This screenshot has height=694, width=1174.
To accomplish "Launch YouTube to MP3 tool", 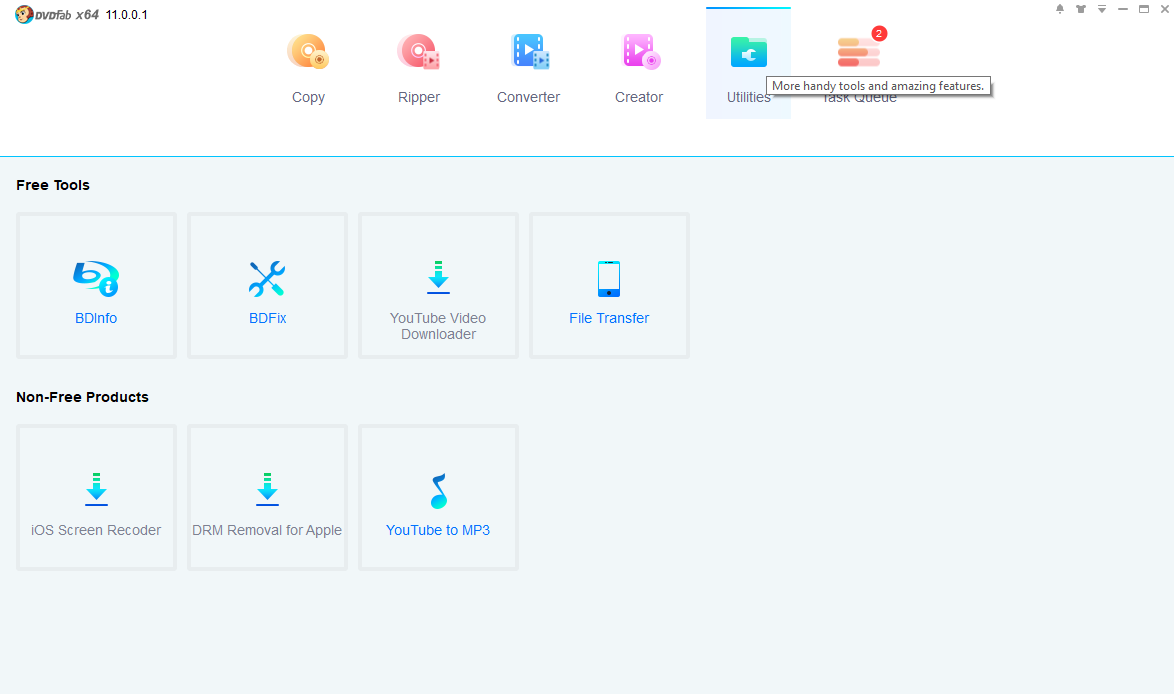I will click(438, 497).
